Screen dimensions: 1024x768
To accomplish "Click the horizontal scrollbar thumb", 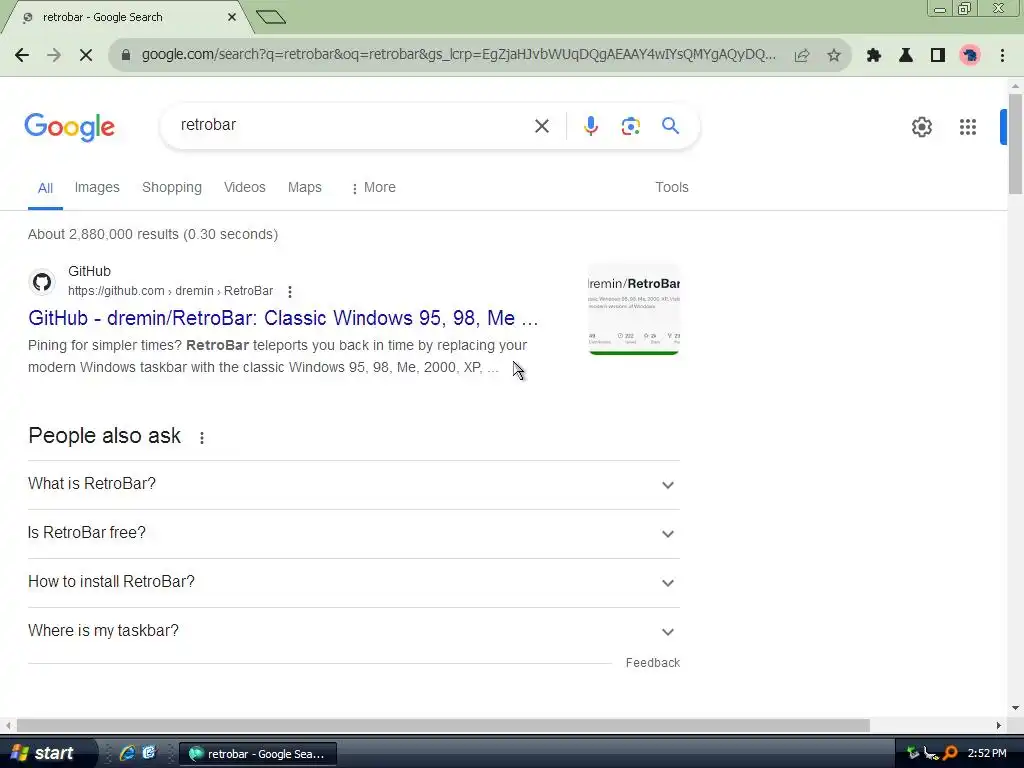I will [x=443, y=726].
